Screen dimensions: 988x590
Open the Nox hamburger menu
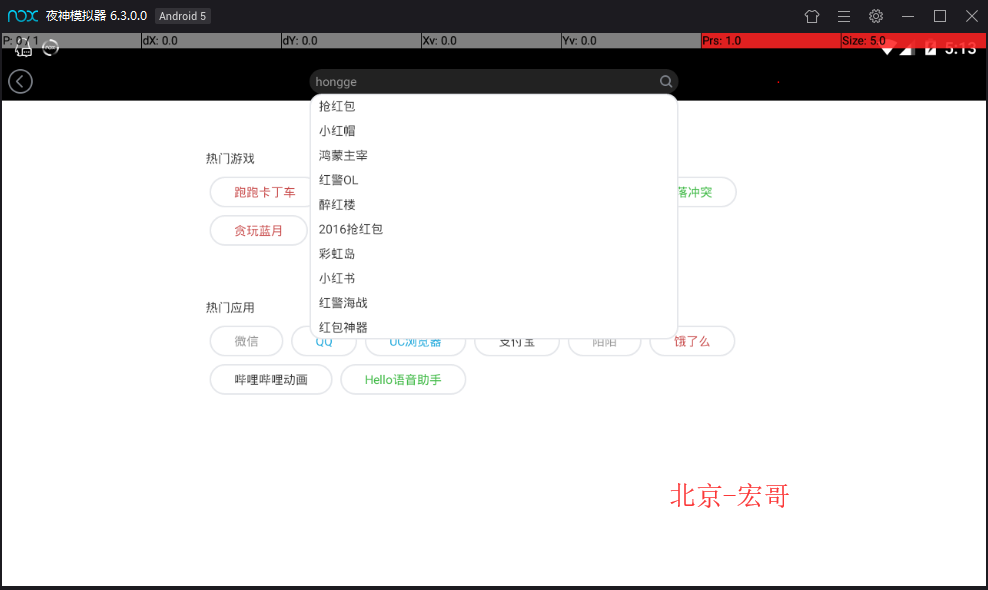[844, 16]
